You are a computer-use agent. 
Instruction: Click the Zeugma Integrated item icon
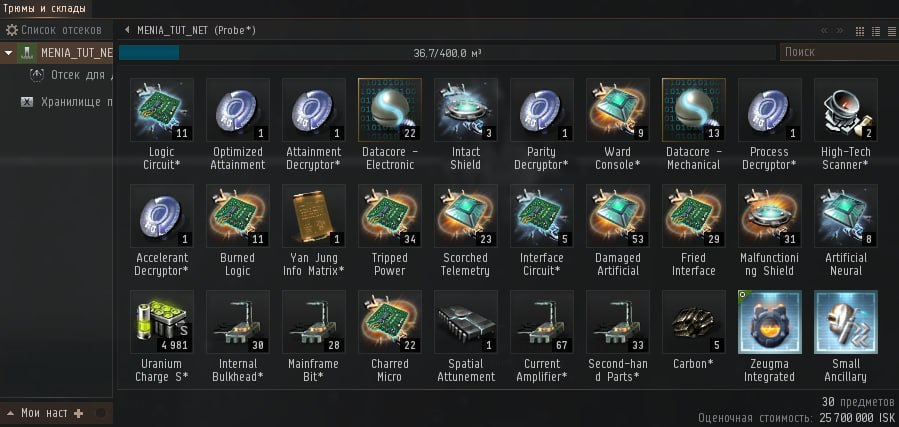pyautogui.click(x=770, y=322)
